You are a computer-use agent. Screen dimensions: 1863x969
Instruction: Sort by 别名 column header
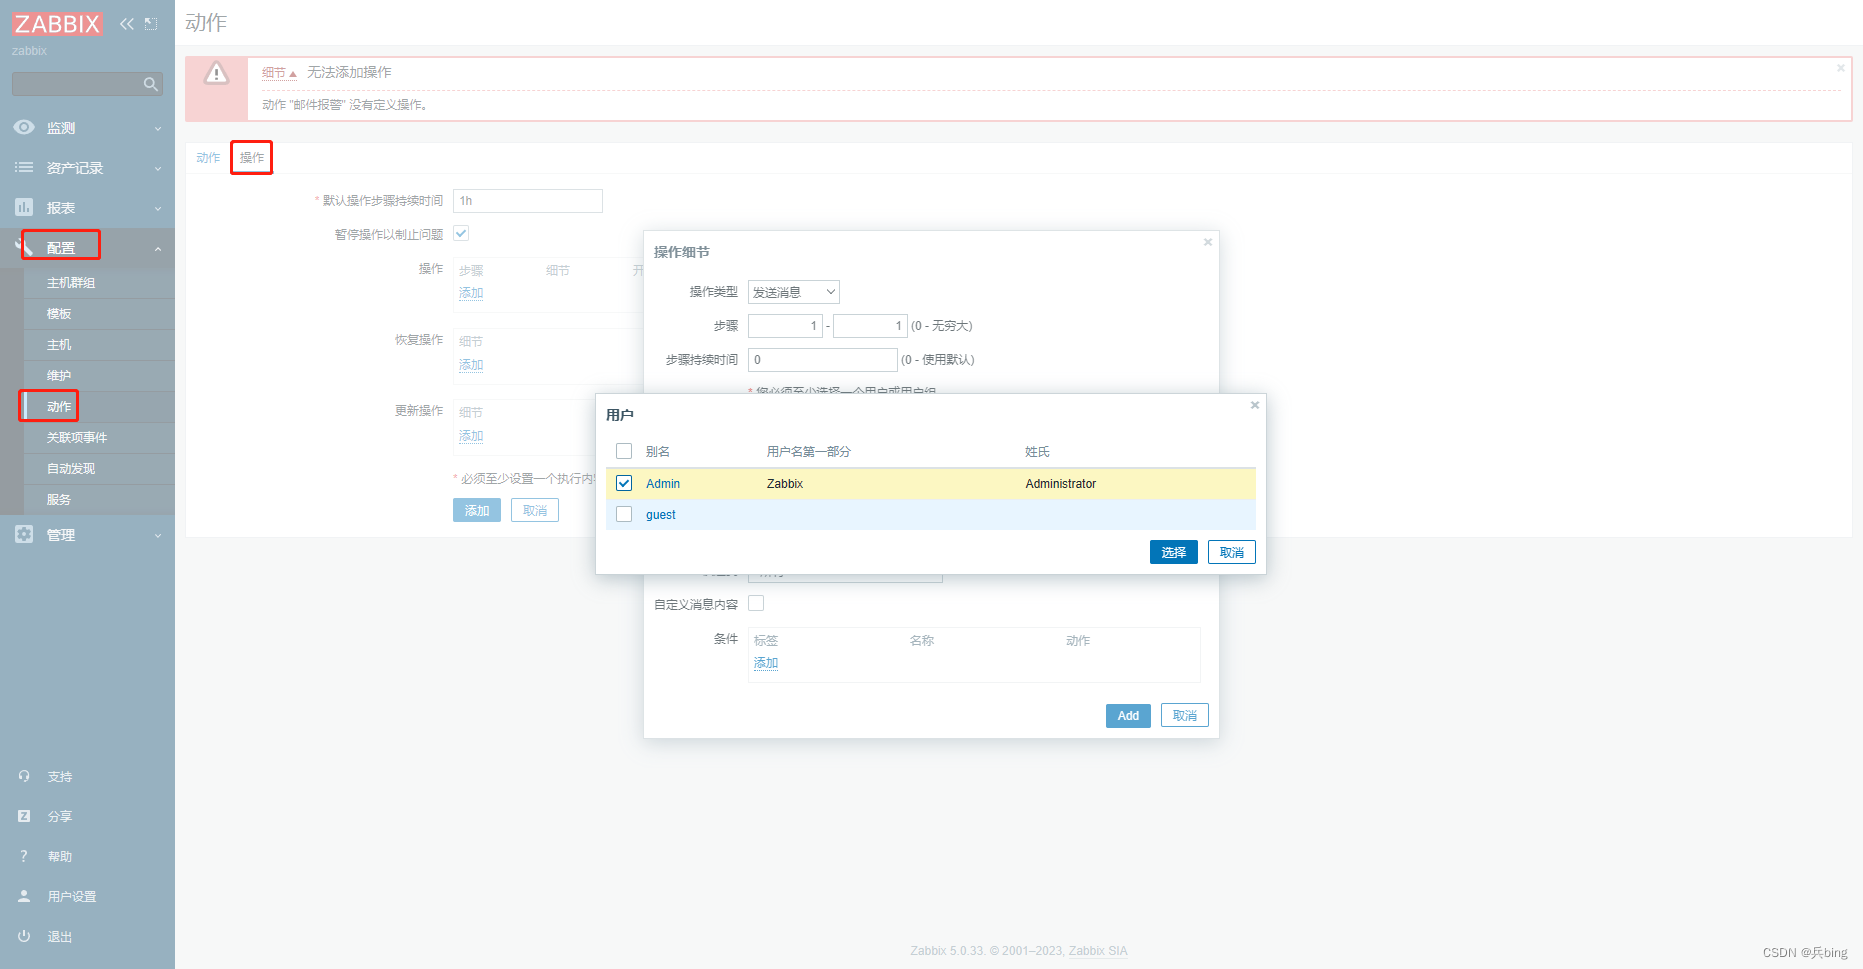pos(658,452)
